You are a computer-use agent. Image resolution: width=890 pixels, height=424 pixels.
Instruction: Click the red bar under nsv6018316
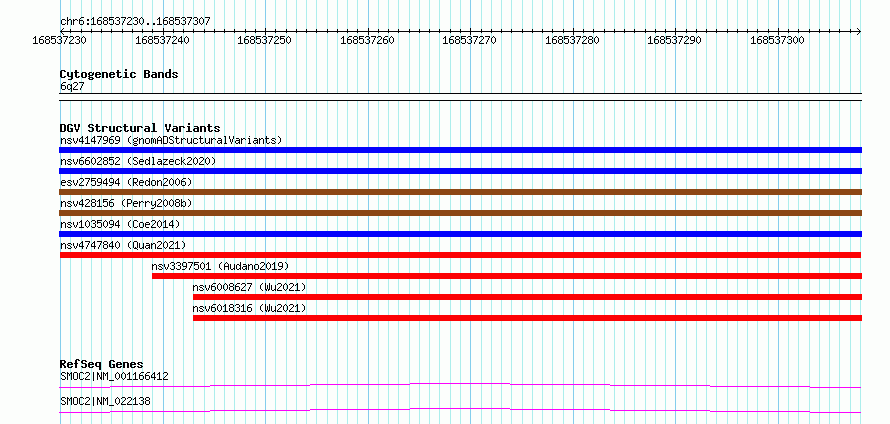pyautogui.click(x=527, y=318)
